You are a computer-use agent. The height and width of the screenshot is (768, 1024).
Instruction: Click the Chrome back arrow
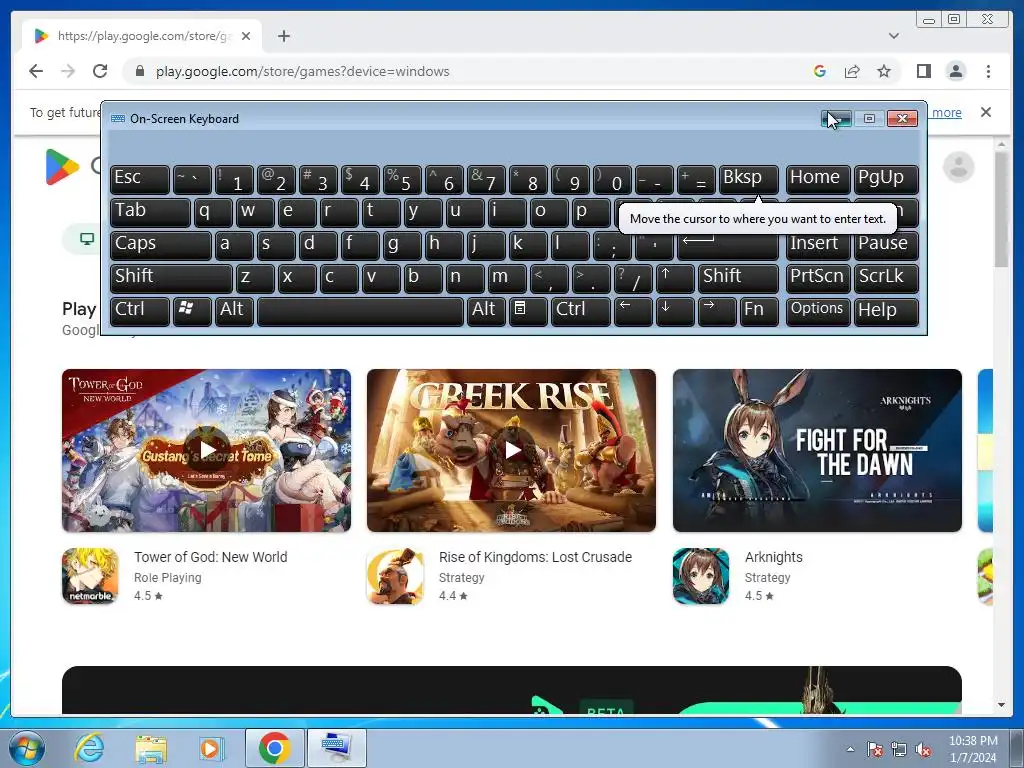pos(36,71)
